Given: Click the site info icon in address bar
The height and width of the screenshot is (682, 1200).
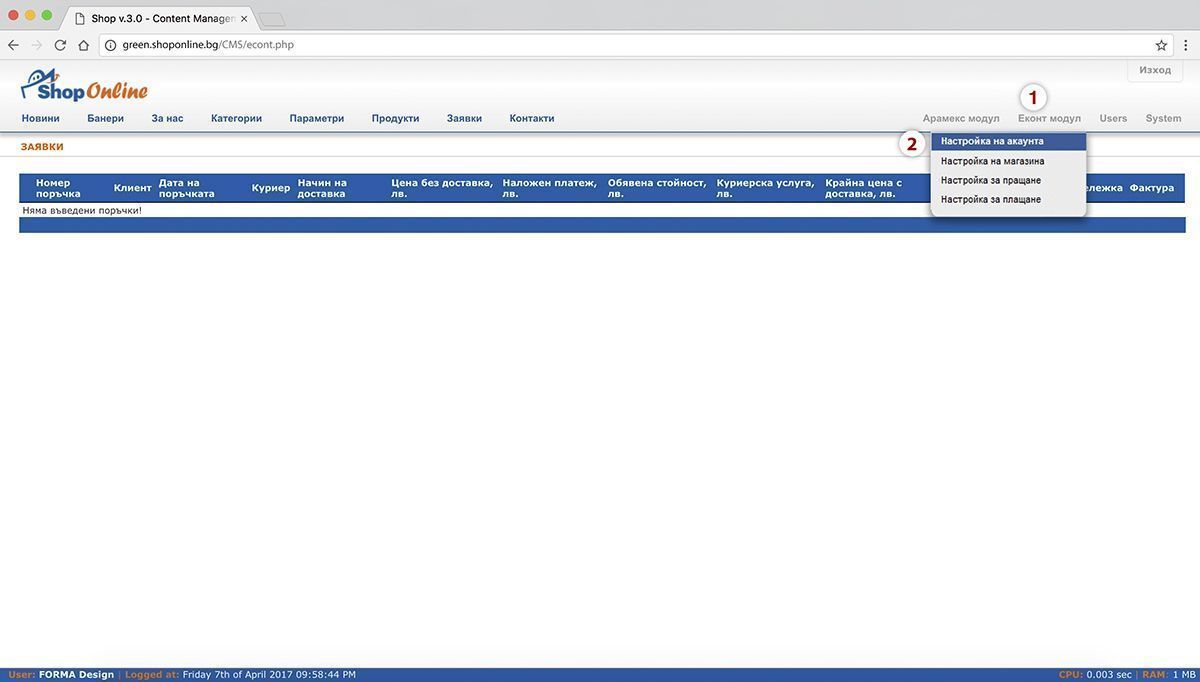Looking at the screenshot, I should (111, 45).
